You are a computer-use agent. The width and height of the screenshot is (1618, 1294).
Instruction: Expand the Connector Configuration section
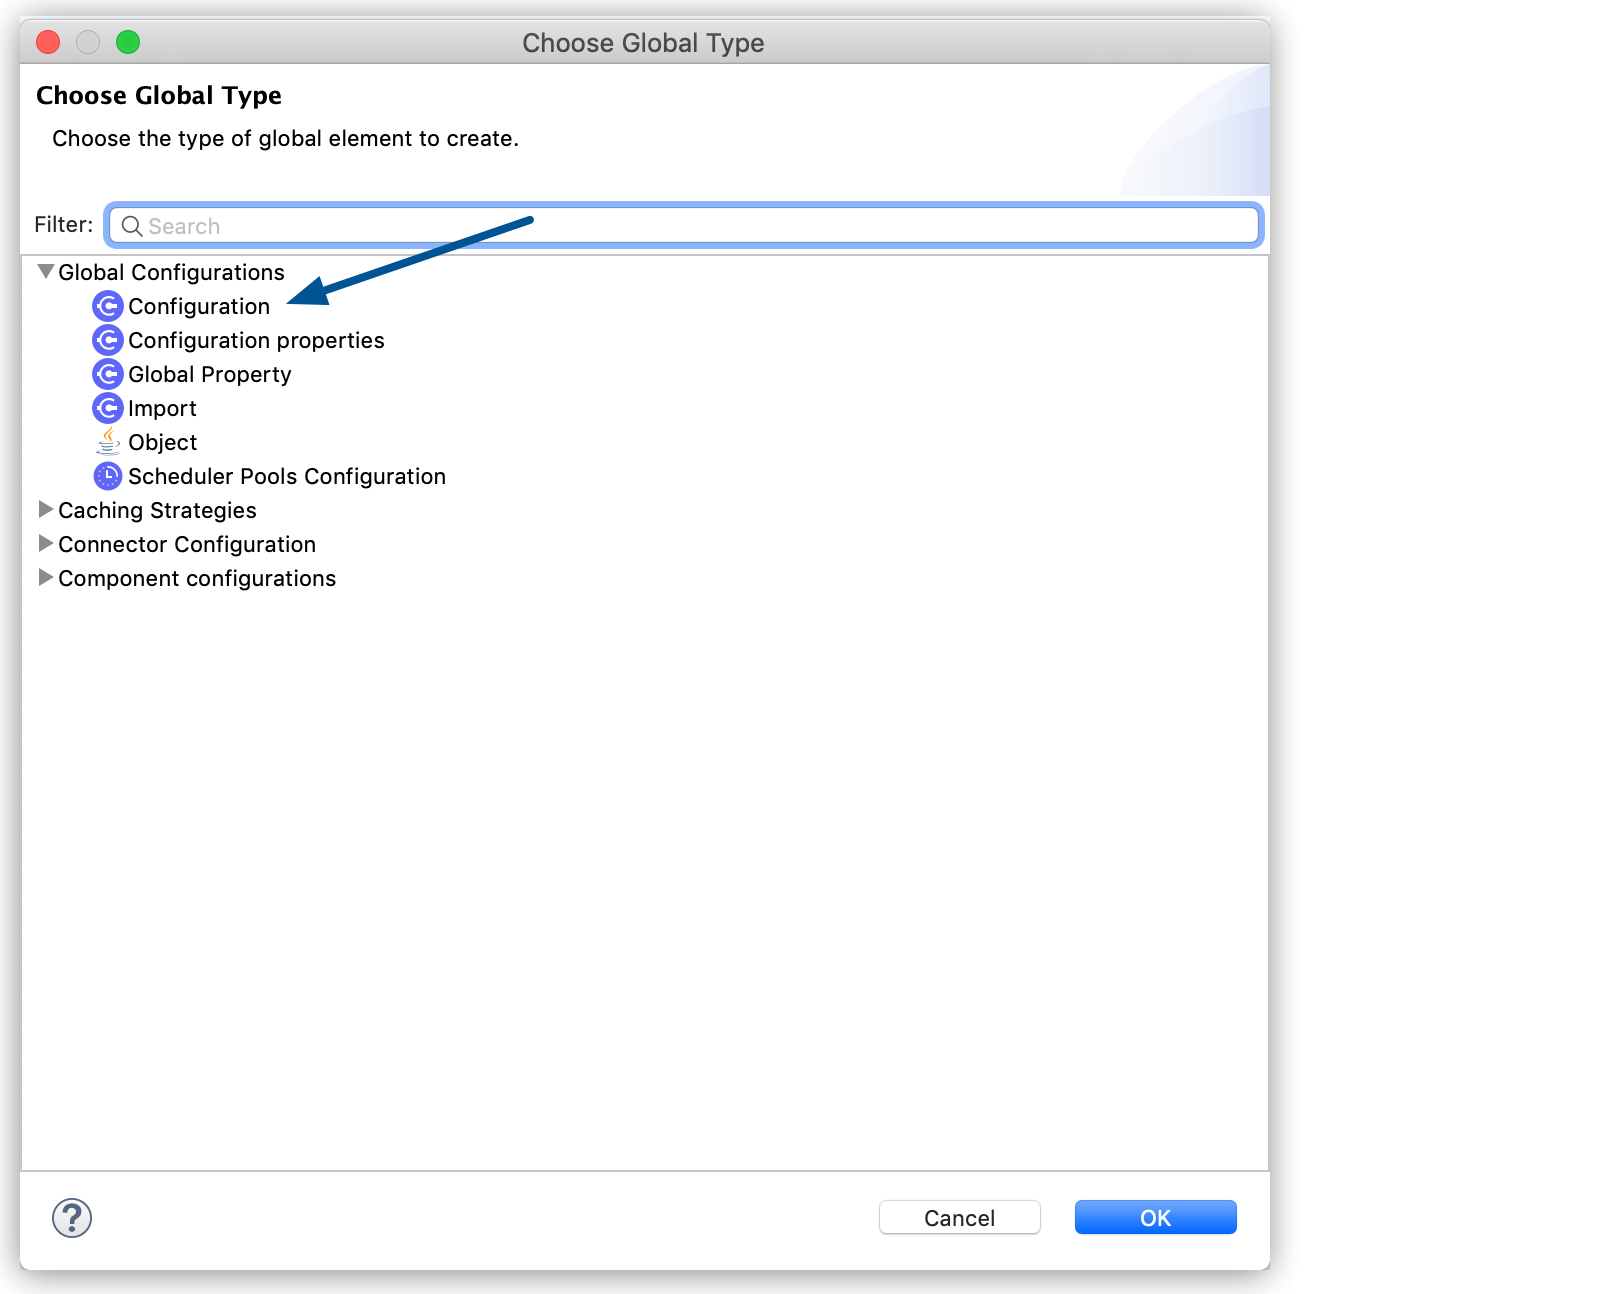45,543
